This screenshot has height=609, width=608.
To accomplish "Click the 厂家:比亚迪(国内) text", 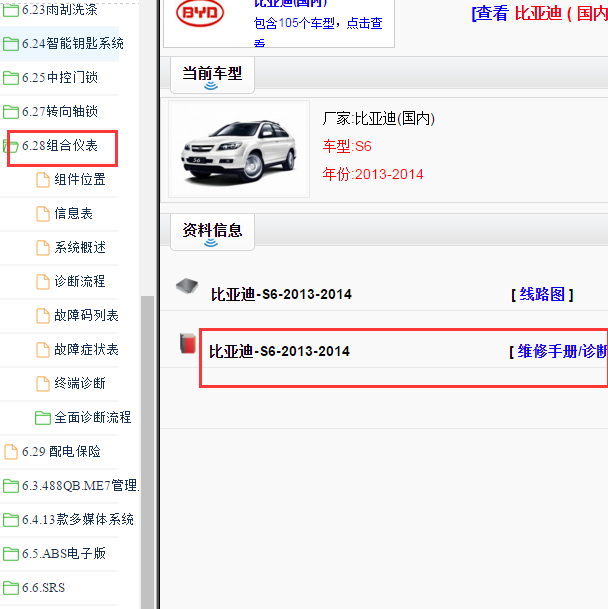I will click(x=378, y=118).
